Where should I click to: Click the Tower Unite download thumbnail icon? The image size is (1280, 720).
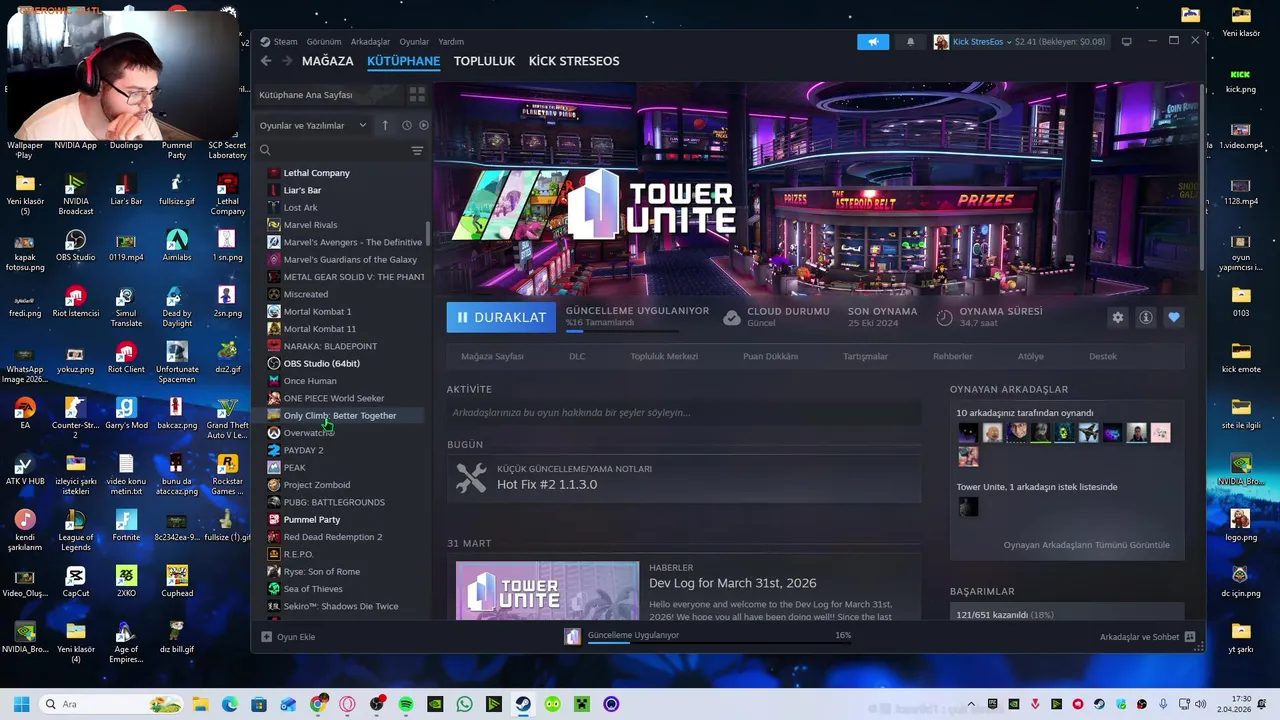click(x=572, y=637)
